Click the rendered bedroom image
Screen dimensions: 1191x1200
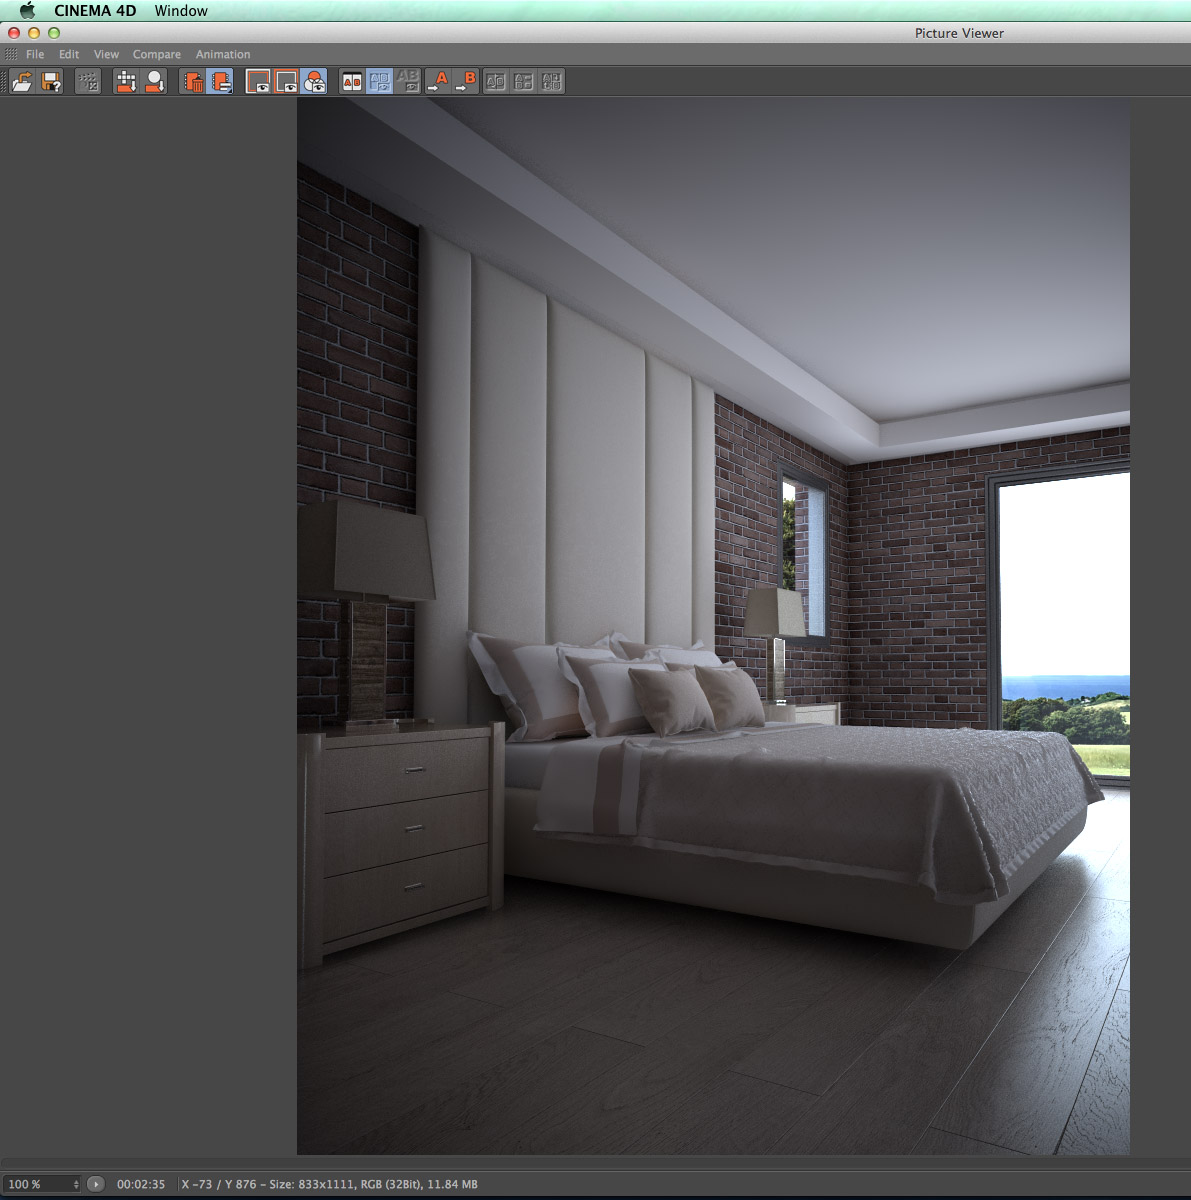click(x=713, y=626)
